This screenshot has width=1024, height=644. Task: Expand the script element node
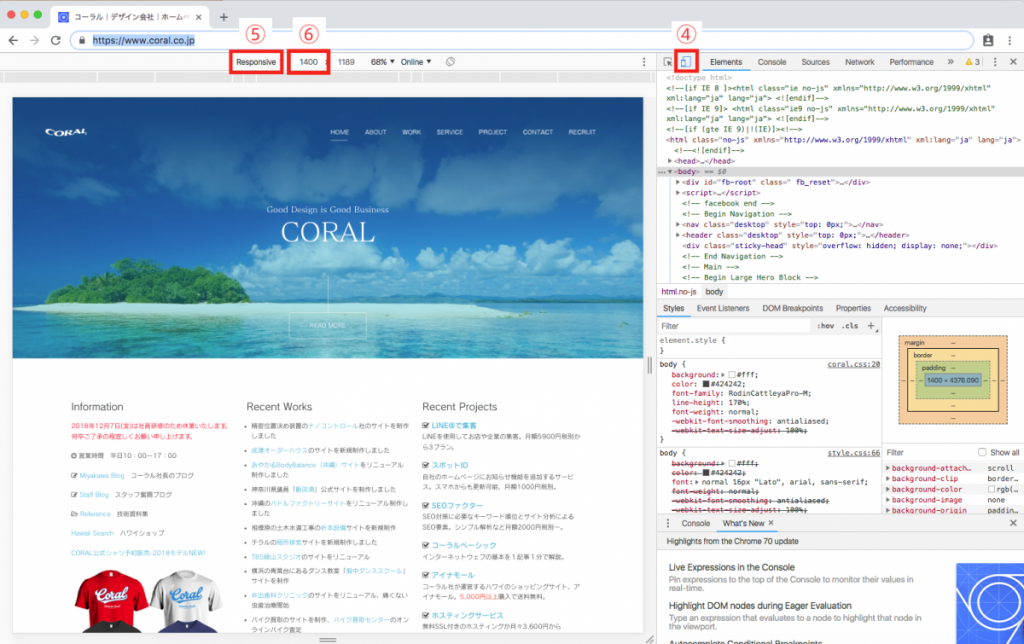pyautogui.click(x=678, y=193)
